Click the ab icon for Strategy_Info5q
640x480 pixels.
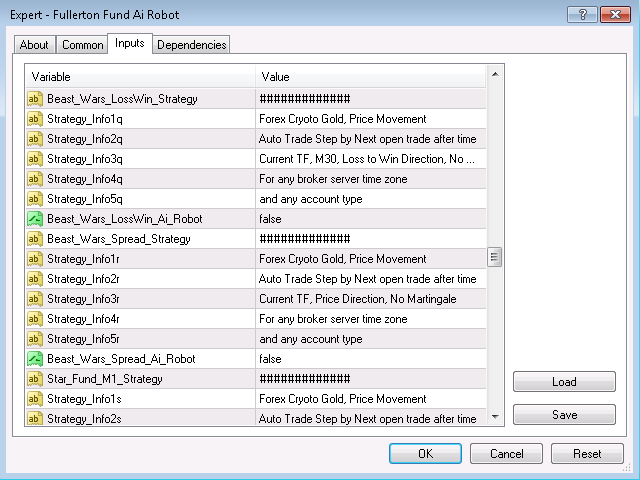35,199
